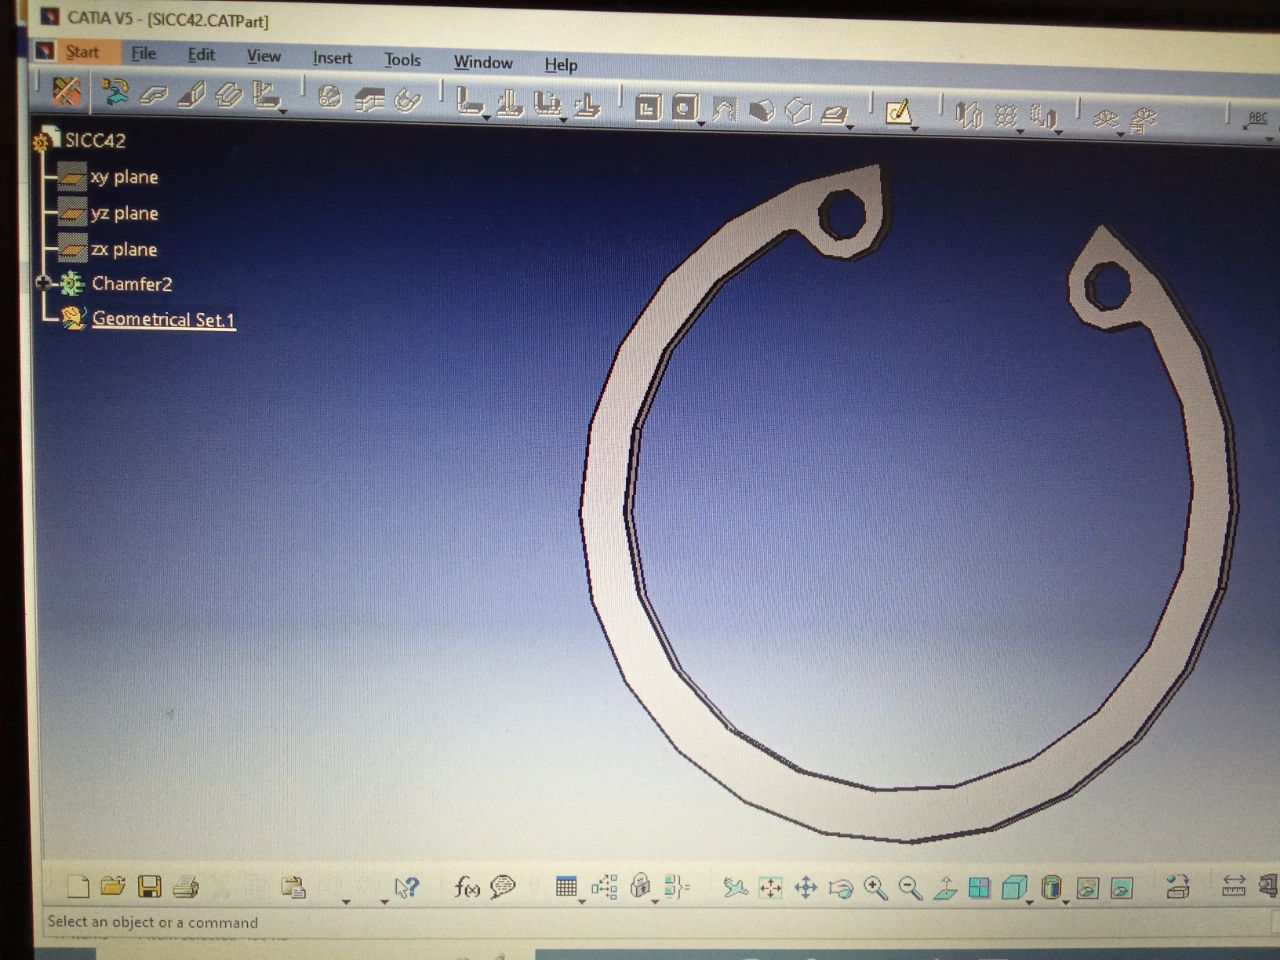Click the Isometric View cube icon

1014,888
